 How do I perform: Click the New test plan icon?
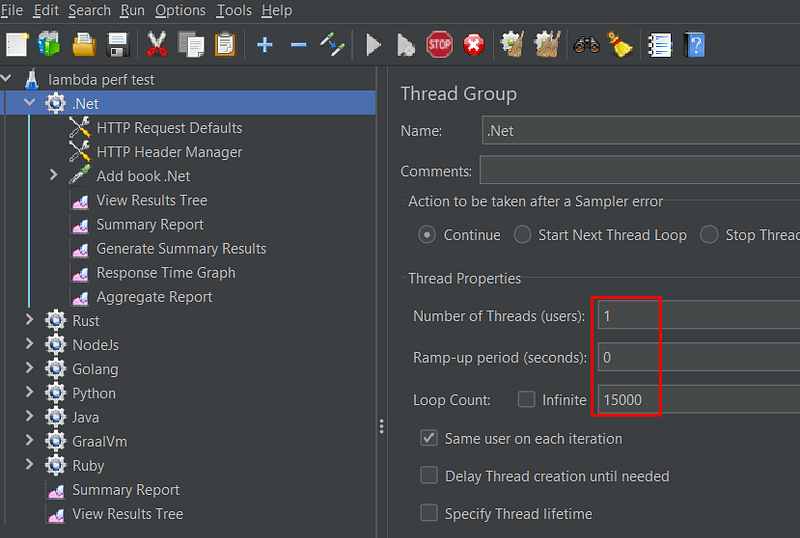(x=17, y=45)
